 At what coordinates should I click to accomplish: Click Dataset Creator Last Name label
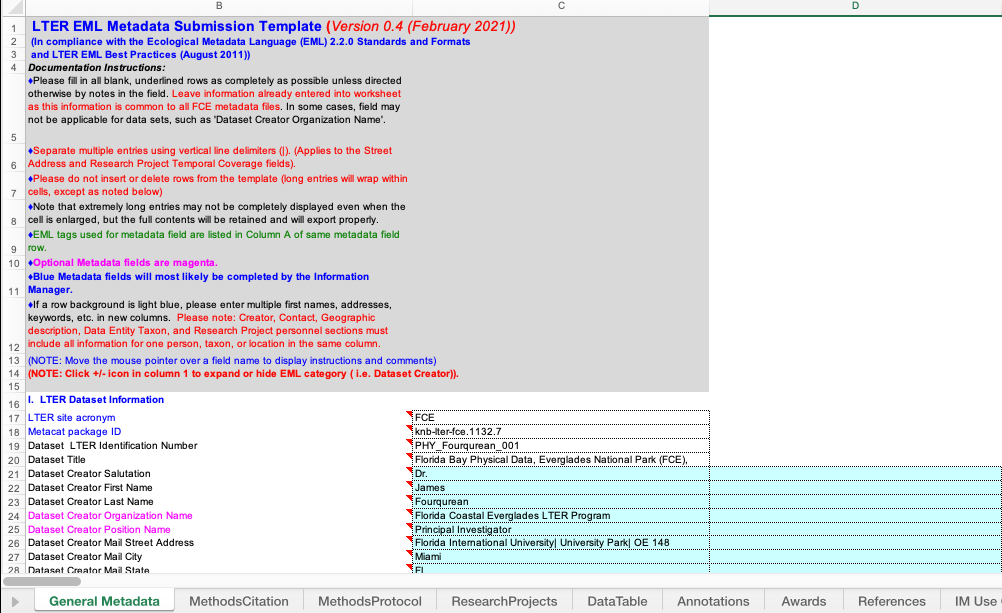pos(90,502)
